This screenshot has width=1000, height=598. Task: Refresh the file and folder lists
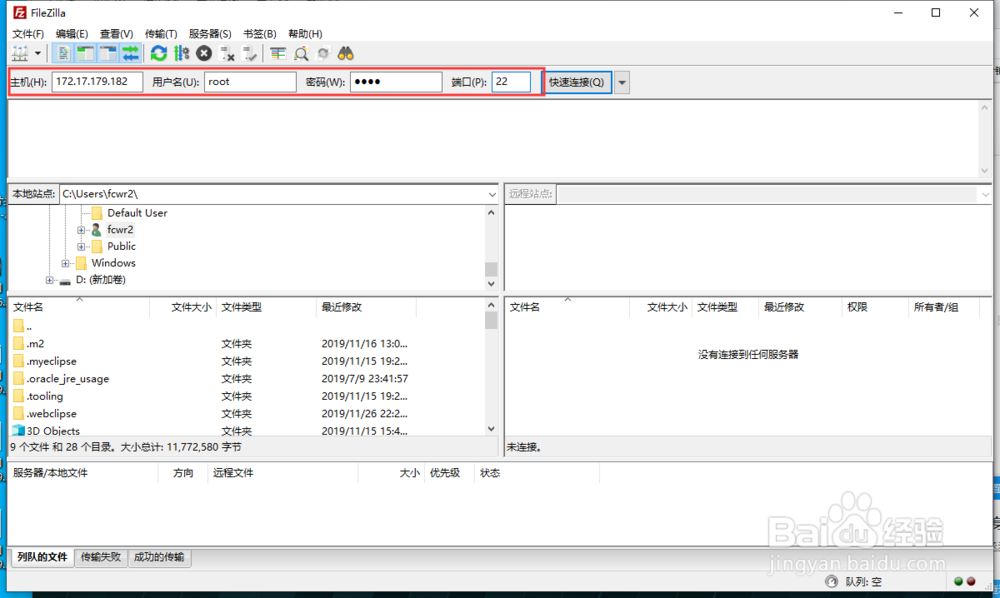click(159, 54)
